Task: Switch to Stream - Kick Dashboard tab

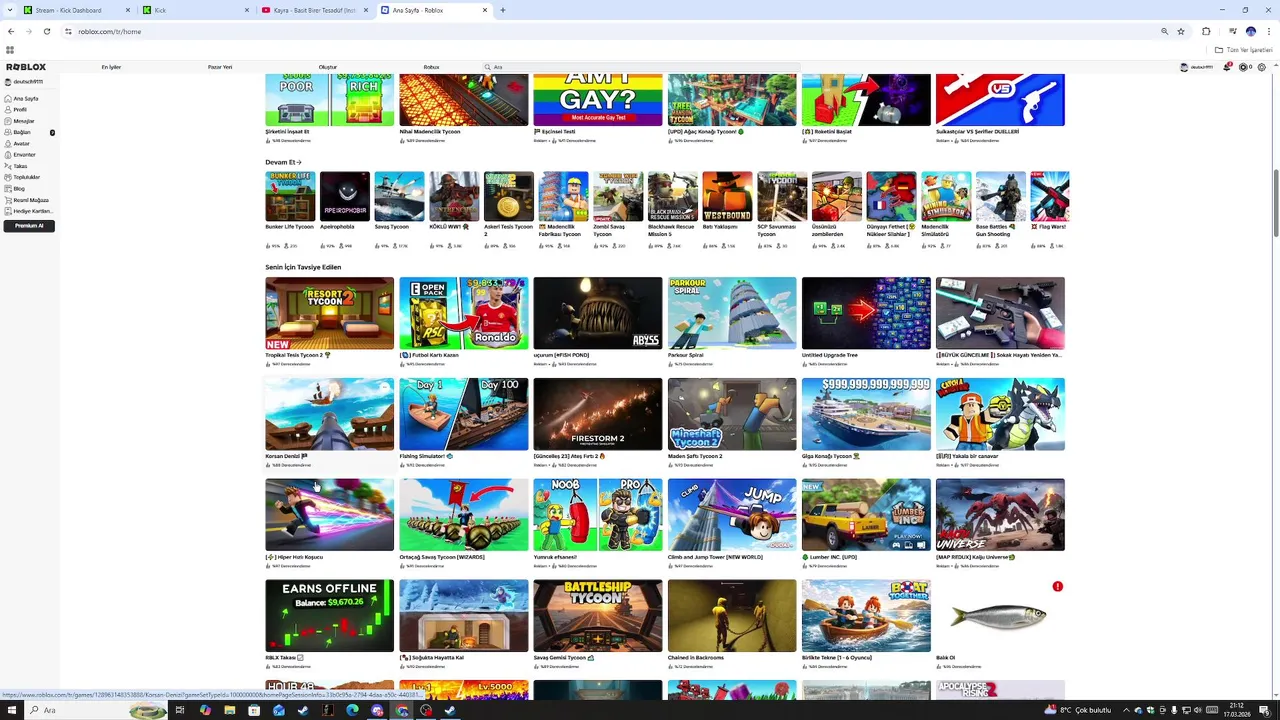Action: tap(77, 10)
